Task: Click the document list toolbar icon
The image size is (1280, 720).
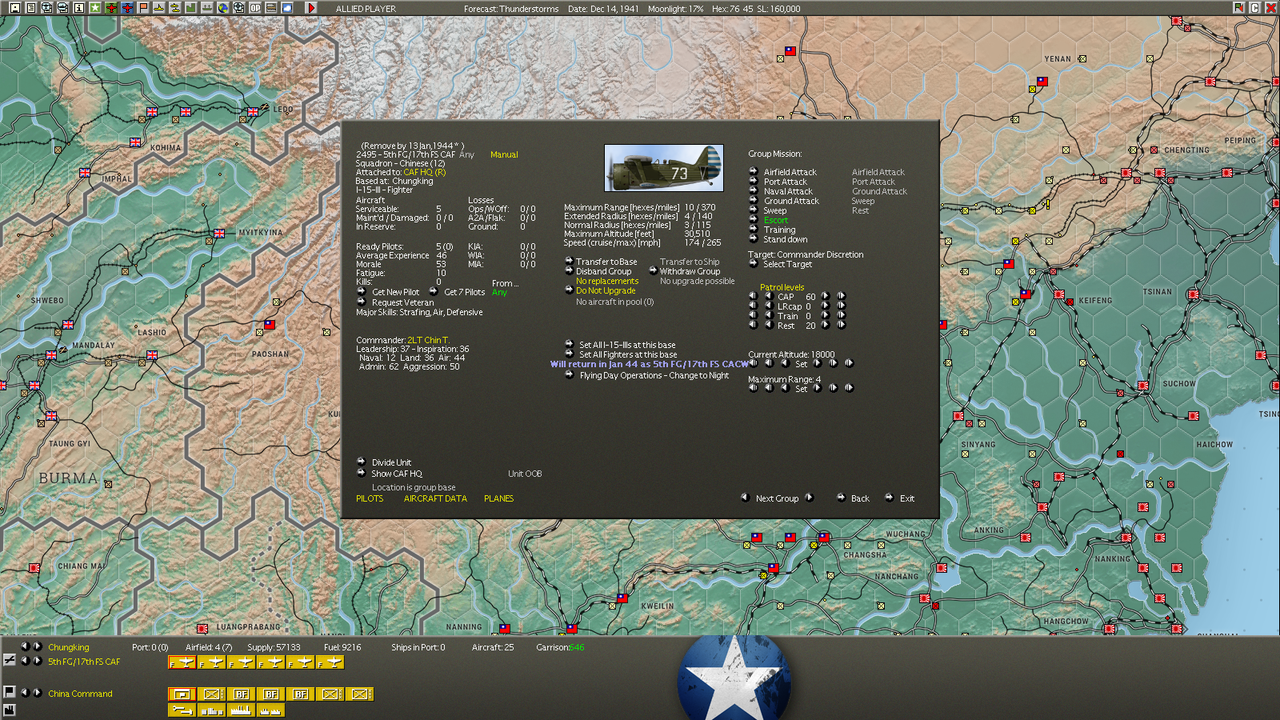Action: pos(31,8)
